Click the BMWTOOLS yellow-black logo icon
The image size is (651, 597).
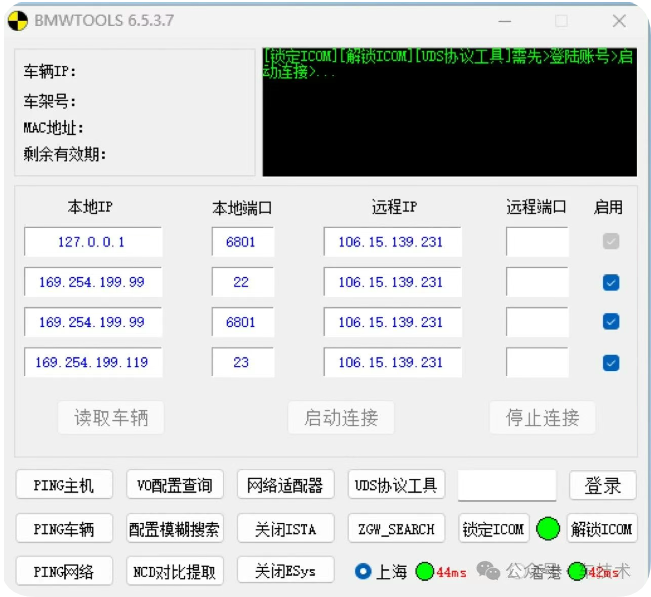coord(18,21)
